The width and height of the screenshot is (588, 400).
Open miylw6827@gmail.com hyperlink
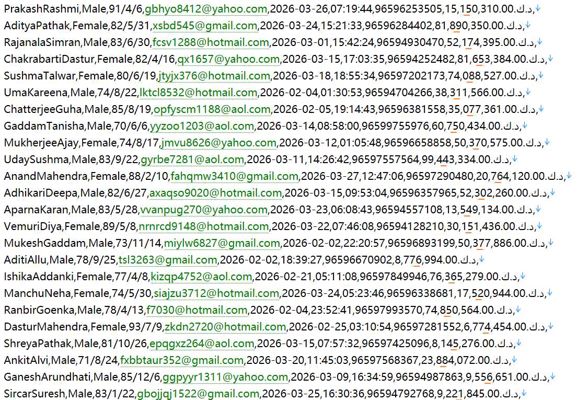click(x=222, y=243)
